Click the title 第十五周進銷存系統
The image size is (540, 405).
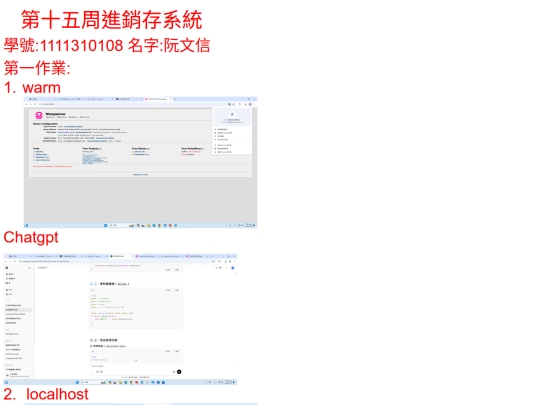(x=111, y=20)
